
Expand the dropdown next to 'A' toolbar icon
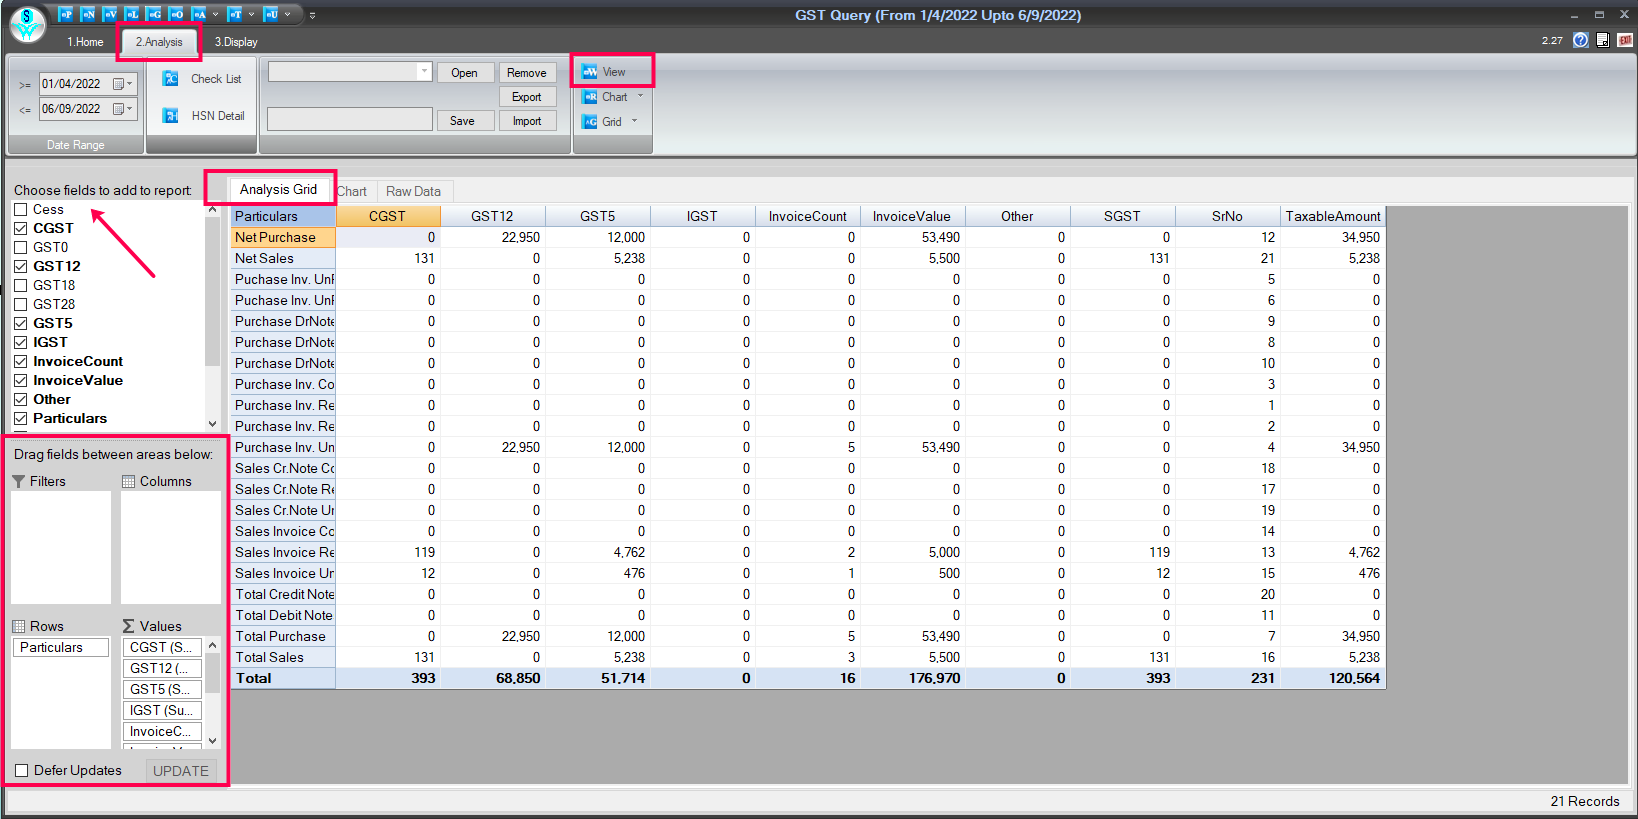click(215, 14)
